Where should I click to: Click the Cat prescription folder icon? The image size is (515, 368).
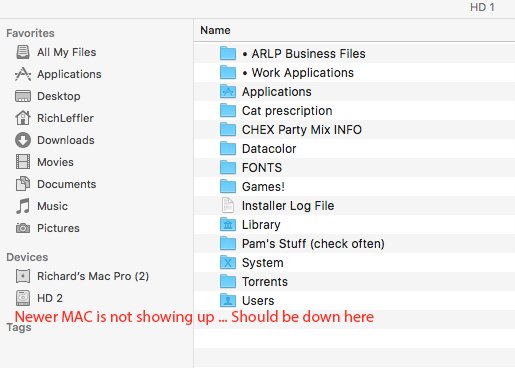tap(228, 110)
